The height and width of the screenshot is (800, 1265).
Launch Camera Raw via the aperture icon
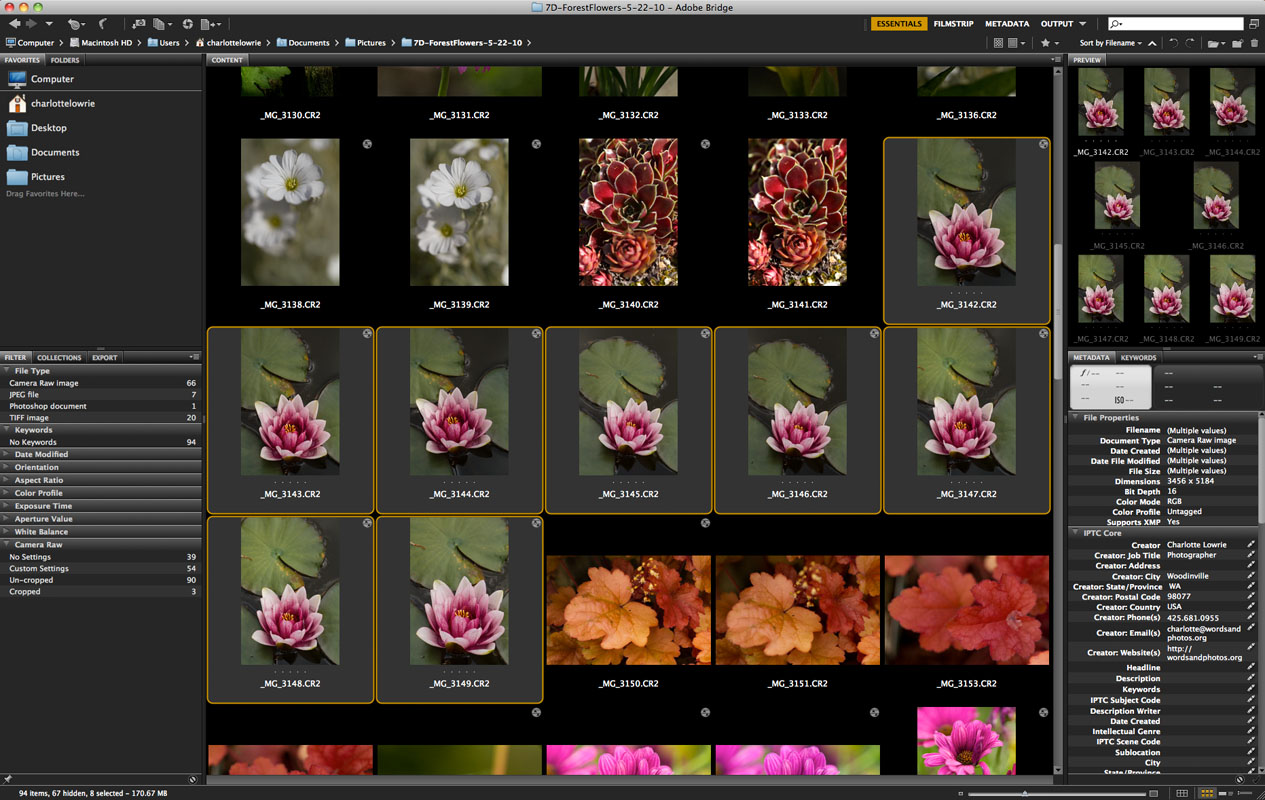coord(188,23)
